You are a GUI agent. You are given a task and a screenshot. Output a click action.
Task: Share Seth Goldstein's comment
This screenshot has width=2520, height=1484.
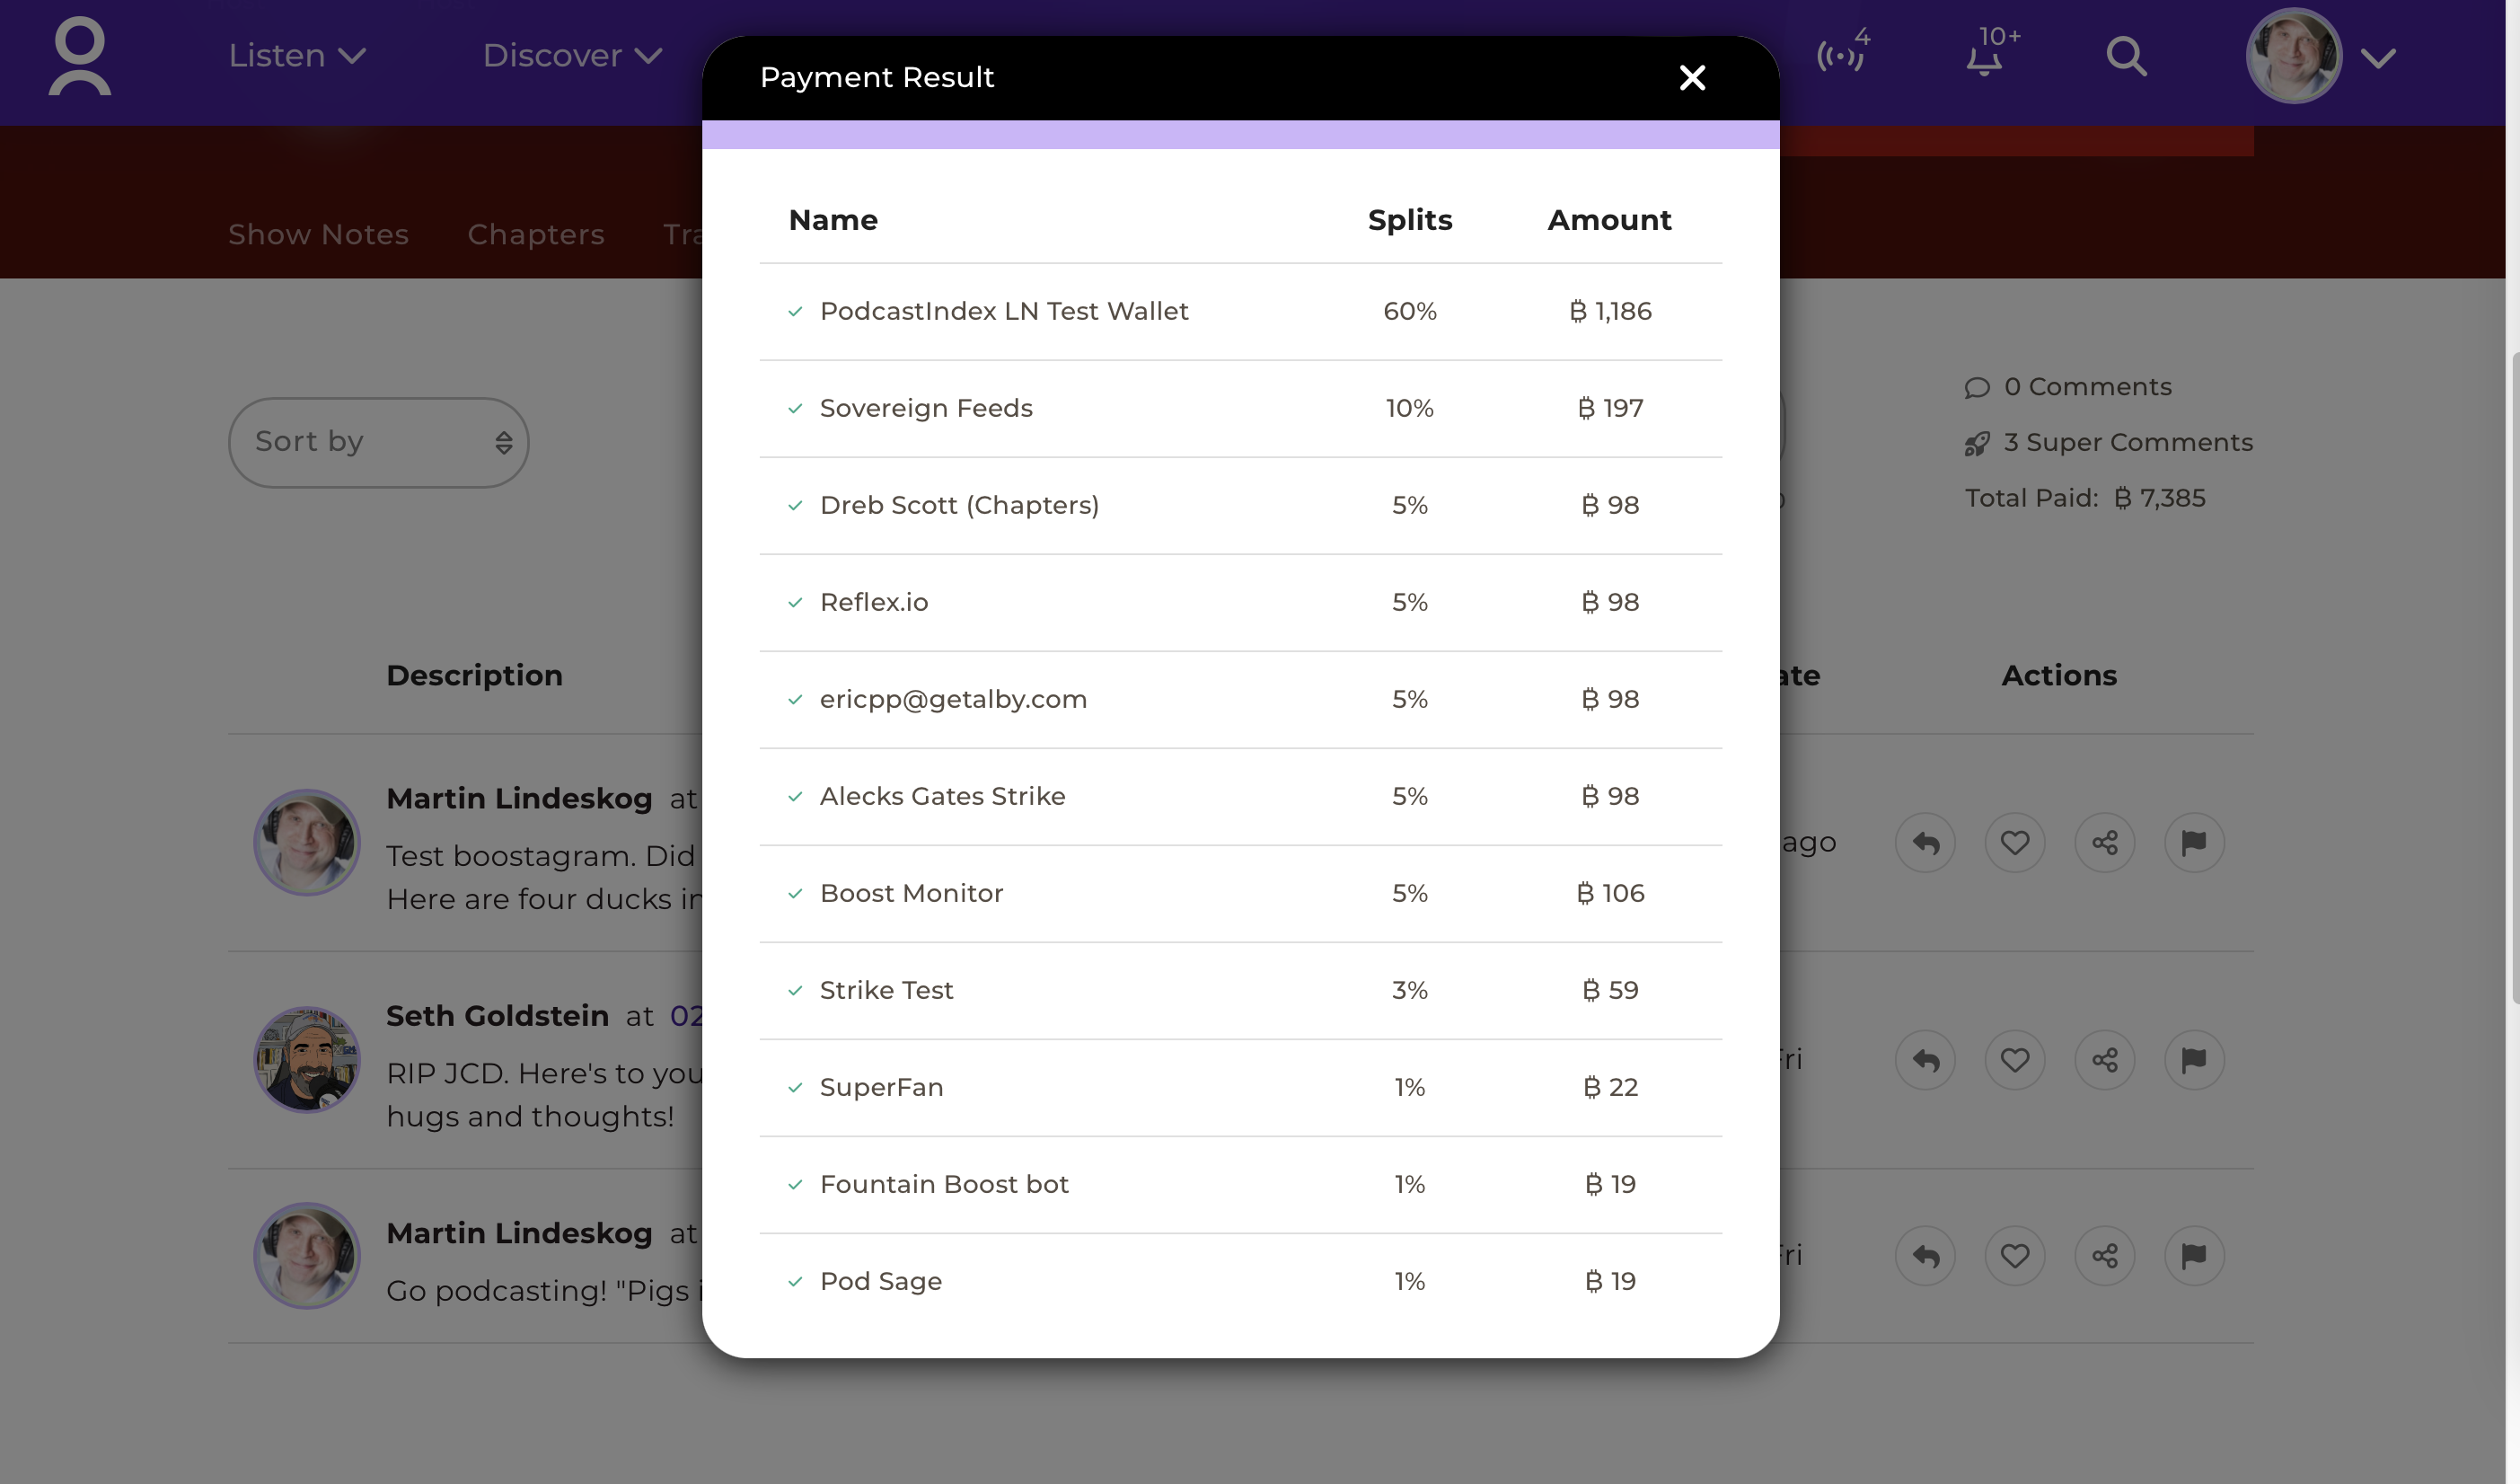2105,1060
